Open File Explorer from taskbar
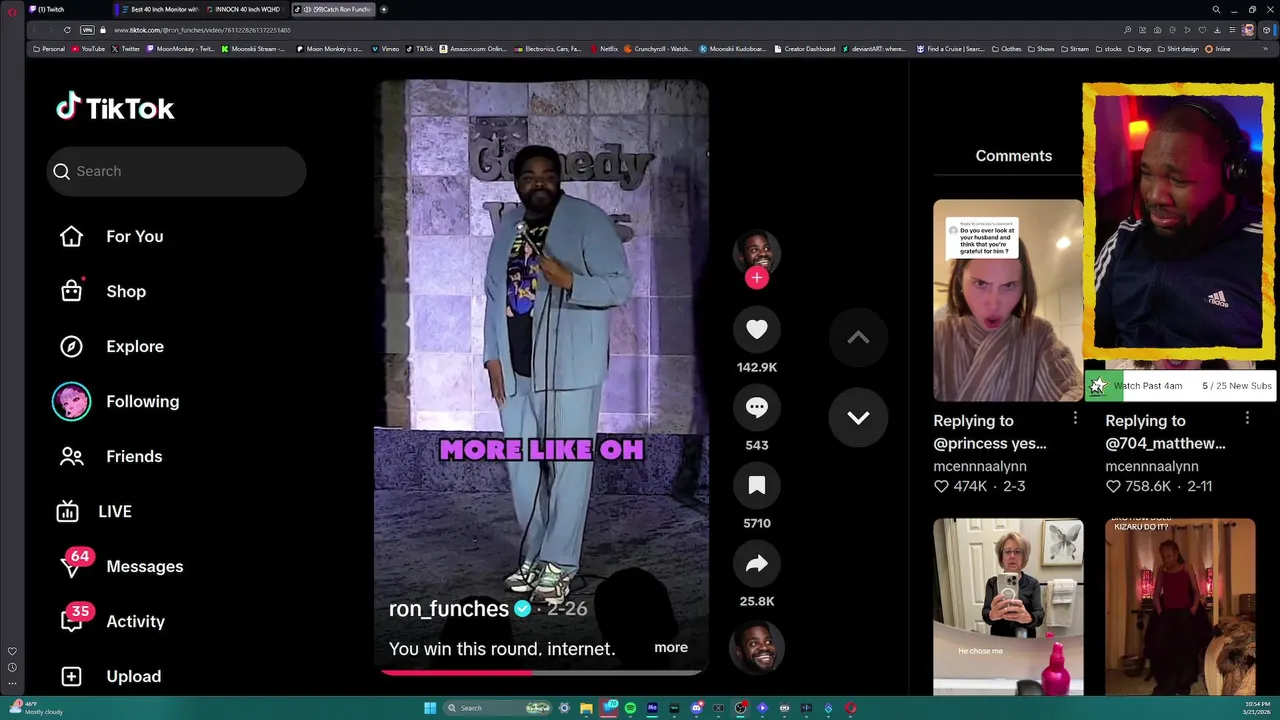Screen dimensions: 1280x720 click(x=586, y=708)
